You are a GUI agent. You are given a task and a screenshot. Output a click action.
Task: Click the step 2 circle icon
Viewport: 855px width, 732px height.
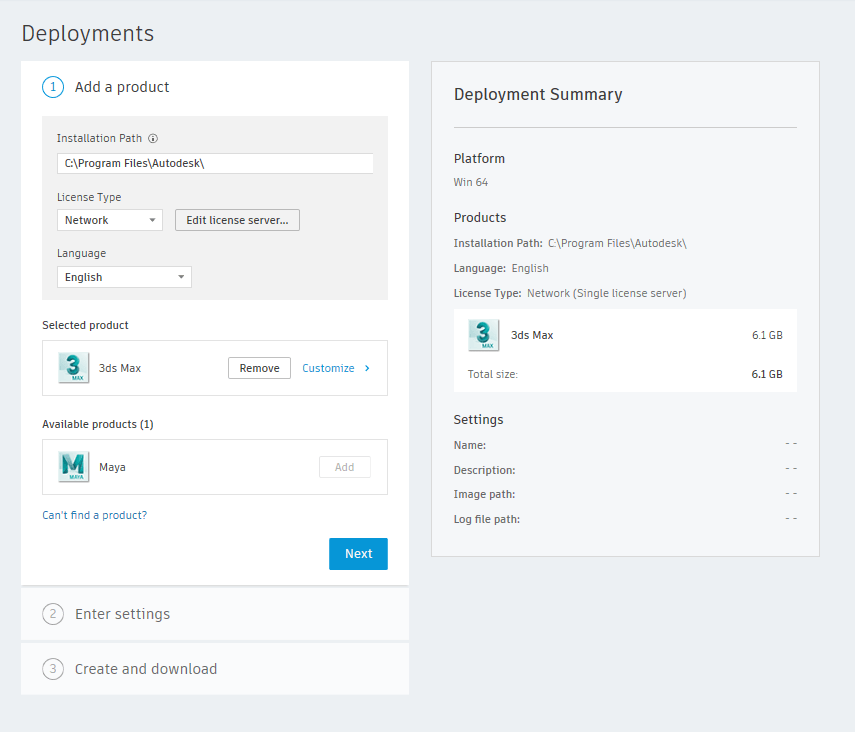[x=53, y=614]
